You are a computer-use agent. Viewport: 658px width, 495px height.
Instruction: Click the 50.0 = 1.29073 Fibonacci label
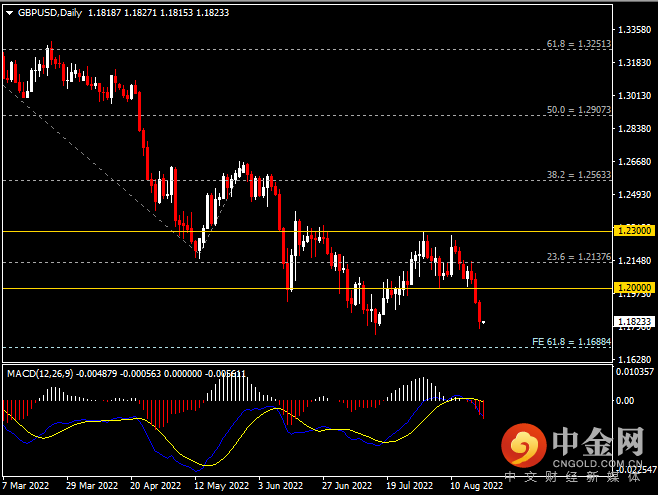click(579, 109)
